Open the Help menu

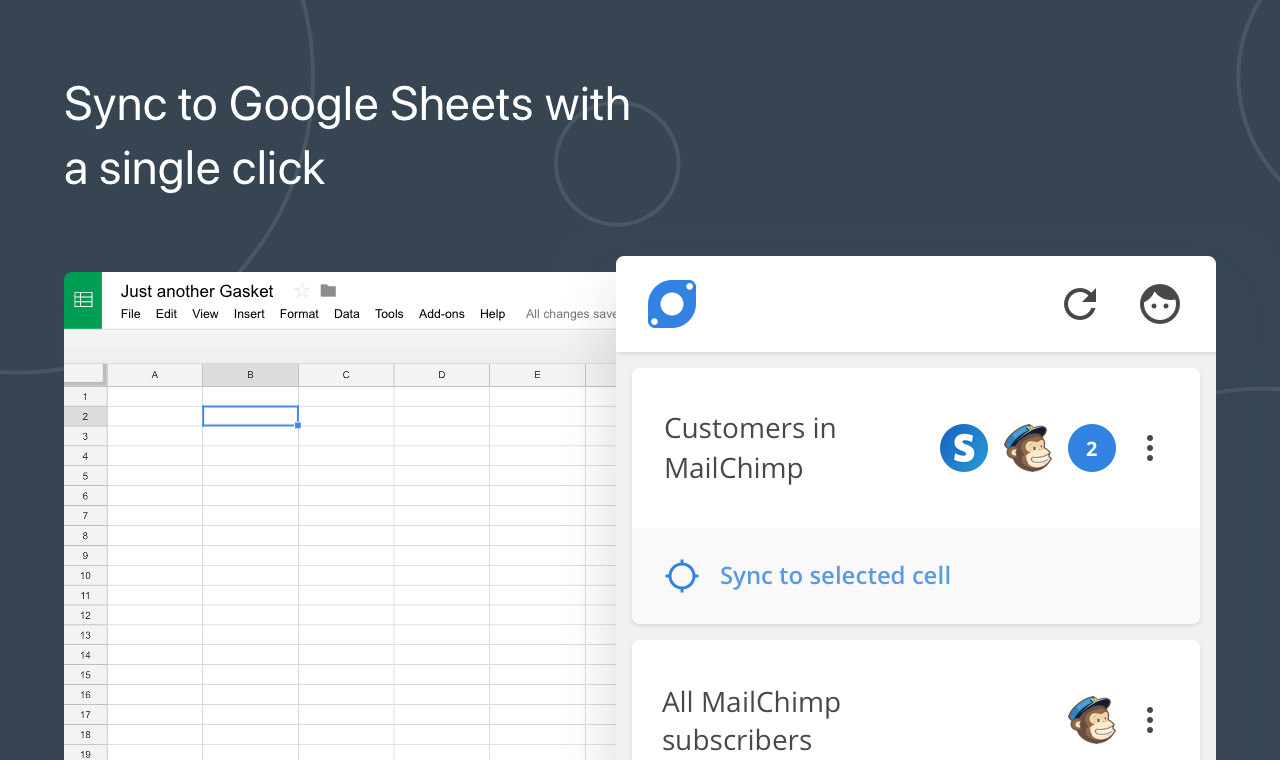[x=492, y=314]
